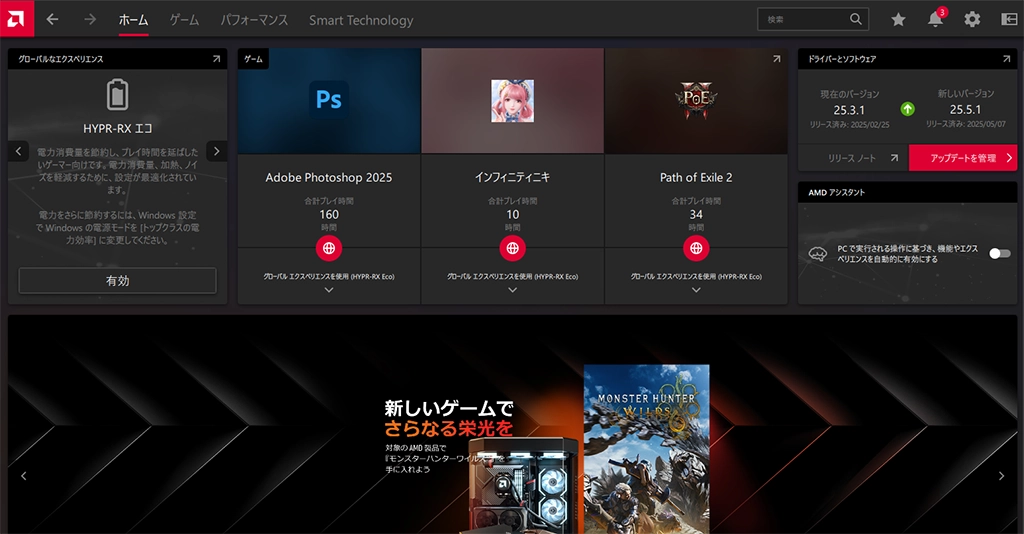
Task: Click the HYPR-RX エコ heading
Action: click(118, 129)
